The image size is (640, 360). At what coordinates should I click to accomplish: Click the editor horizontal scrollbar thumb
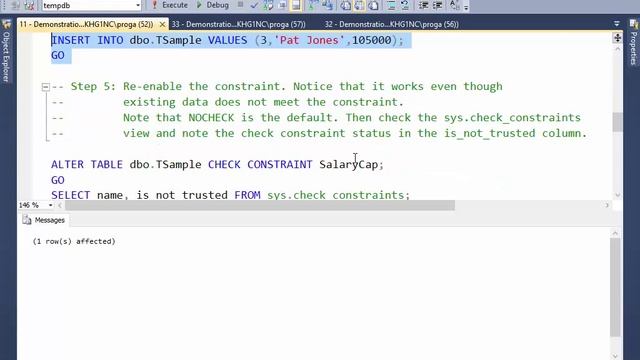(x=260, y=205)
